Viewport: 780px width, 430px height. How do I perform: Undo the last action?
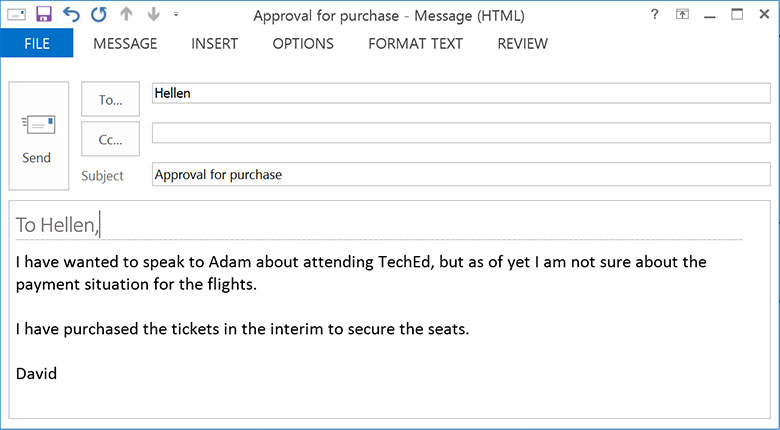[x=71, y=15]
